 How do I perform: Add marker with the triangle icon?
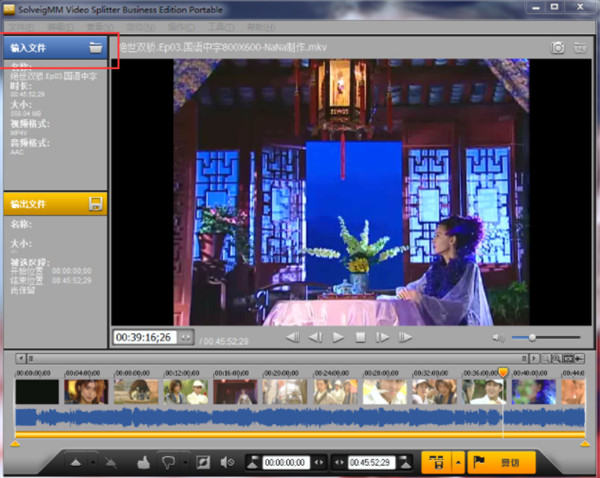pyautogui.click(x=76, y=463)
